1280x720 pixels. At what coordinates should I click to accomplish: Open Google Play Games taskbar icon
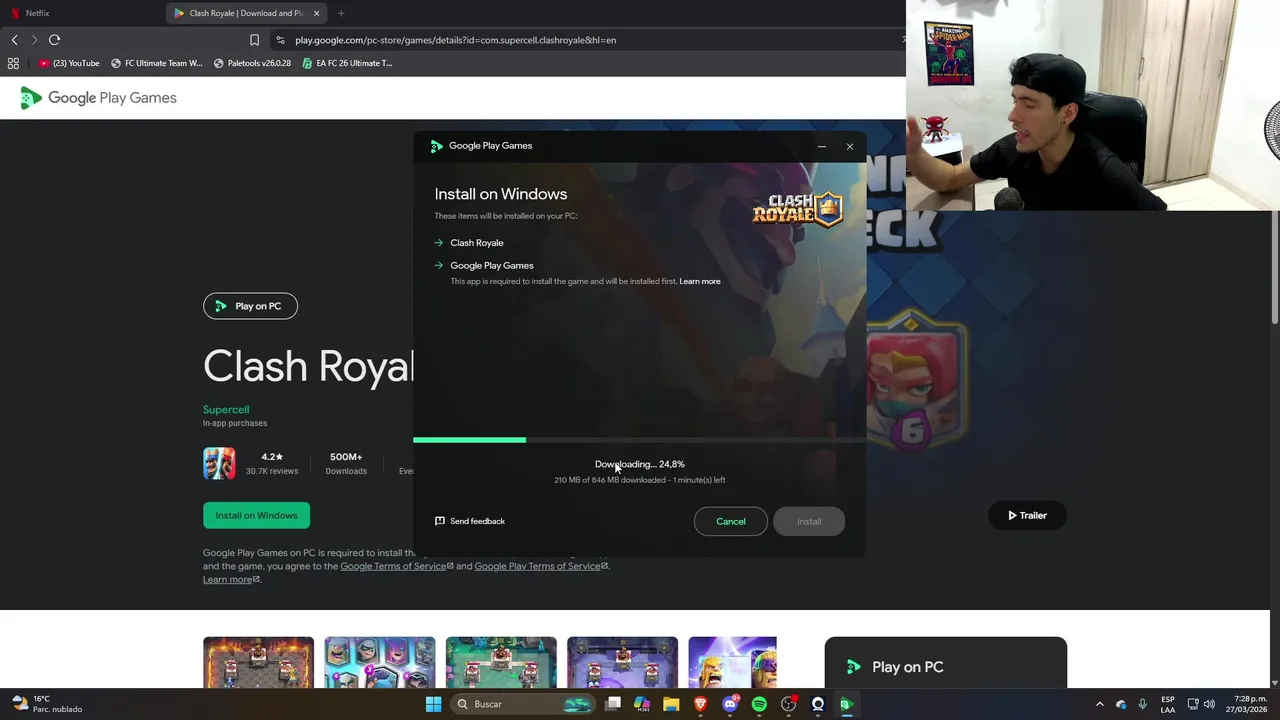(846, 704)
